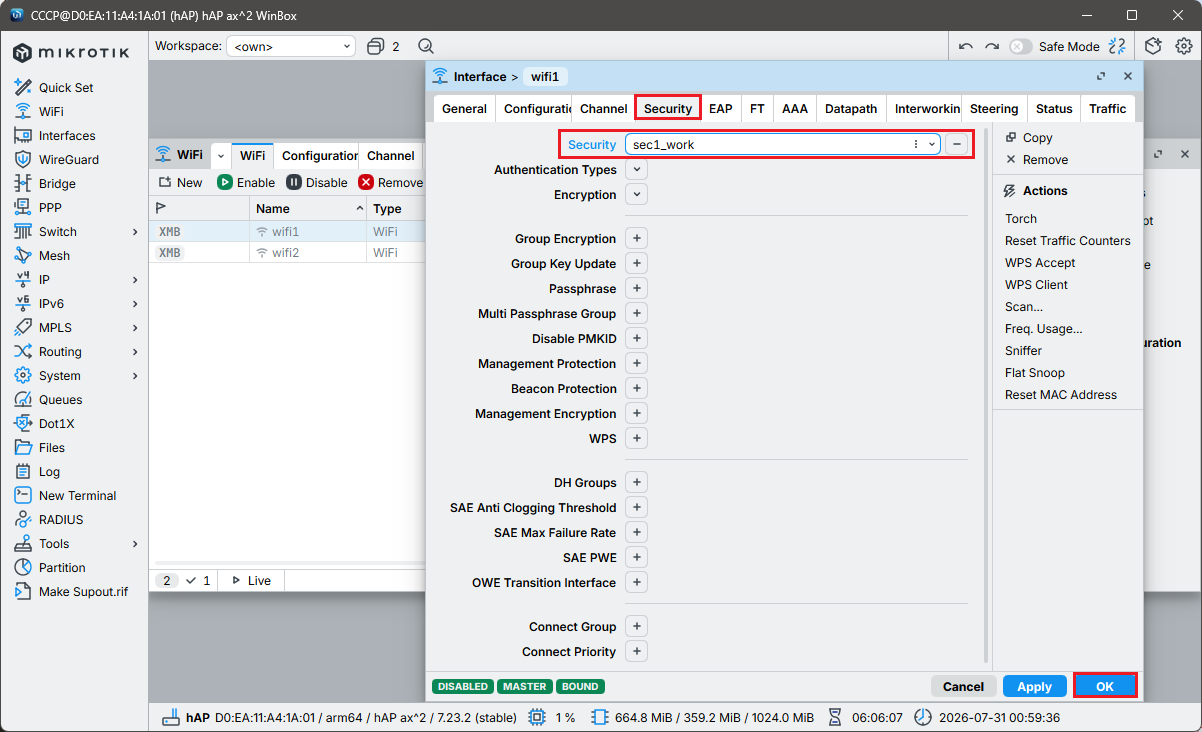
Task: Click the redo arrow in toolbar
Action: [x=991, y=46]
